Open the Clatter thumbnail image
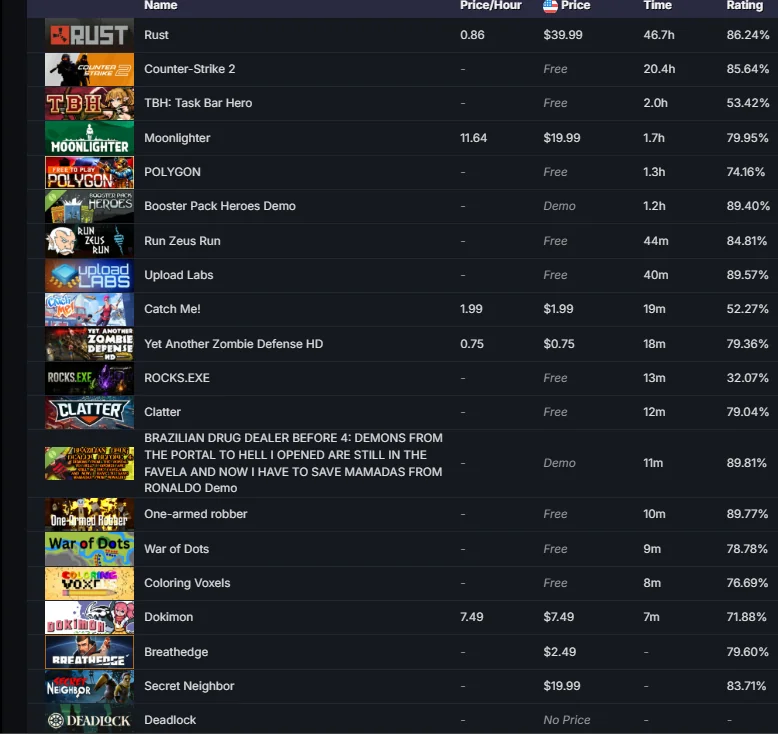This screenshot has width=778, height=734. point(89,412)
